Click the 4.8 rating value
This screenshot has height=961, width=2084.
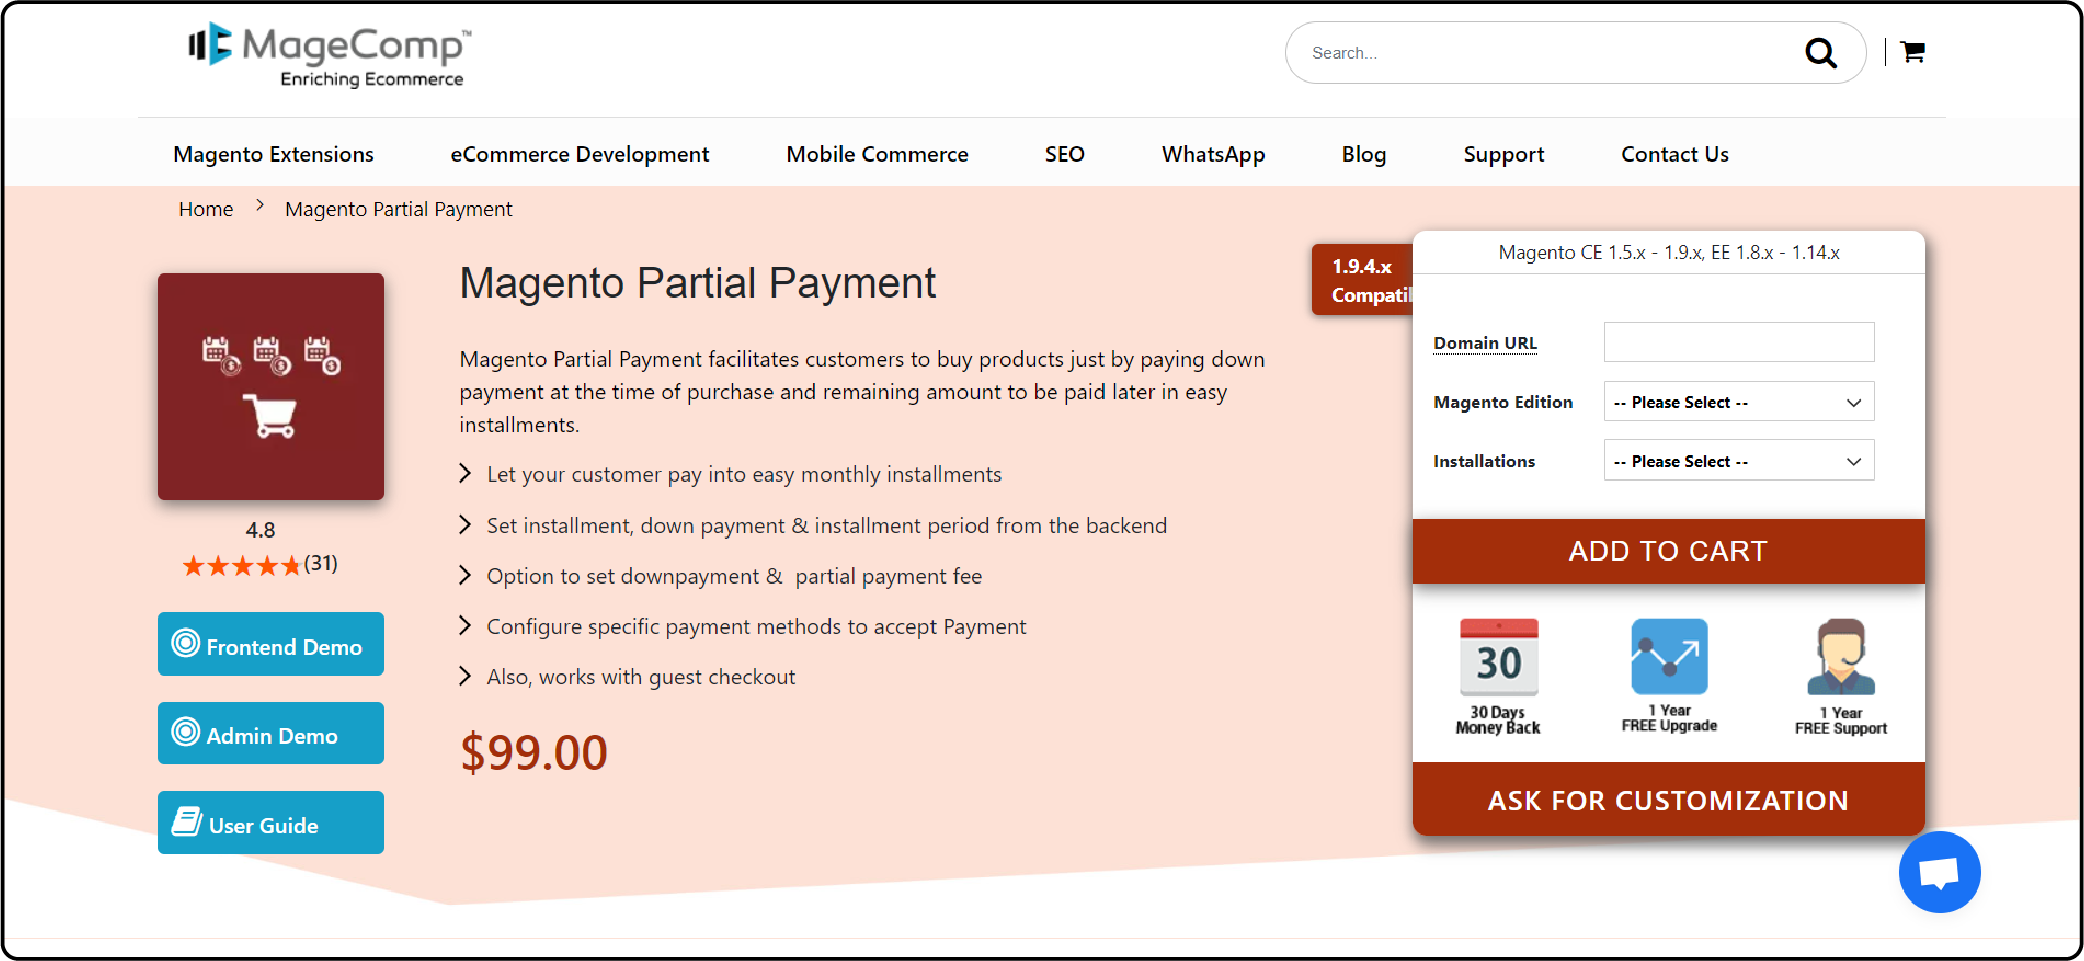[260, 530]
